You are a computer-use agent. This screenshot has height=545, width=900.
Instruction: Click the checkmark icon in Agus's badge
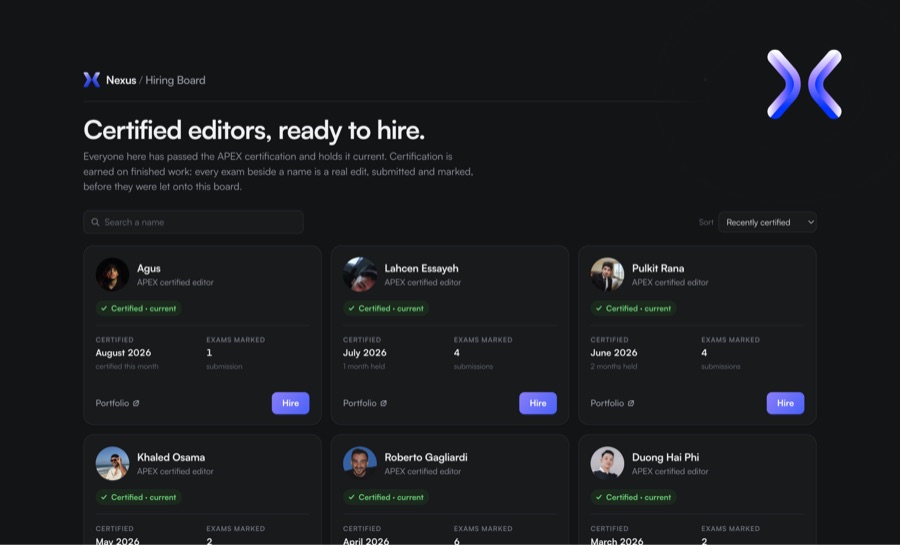coord(104,309)
